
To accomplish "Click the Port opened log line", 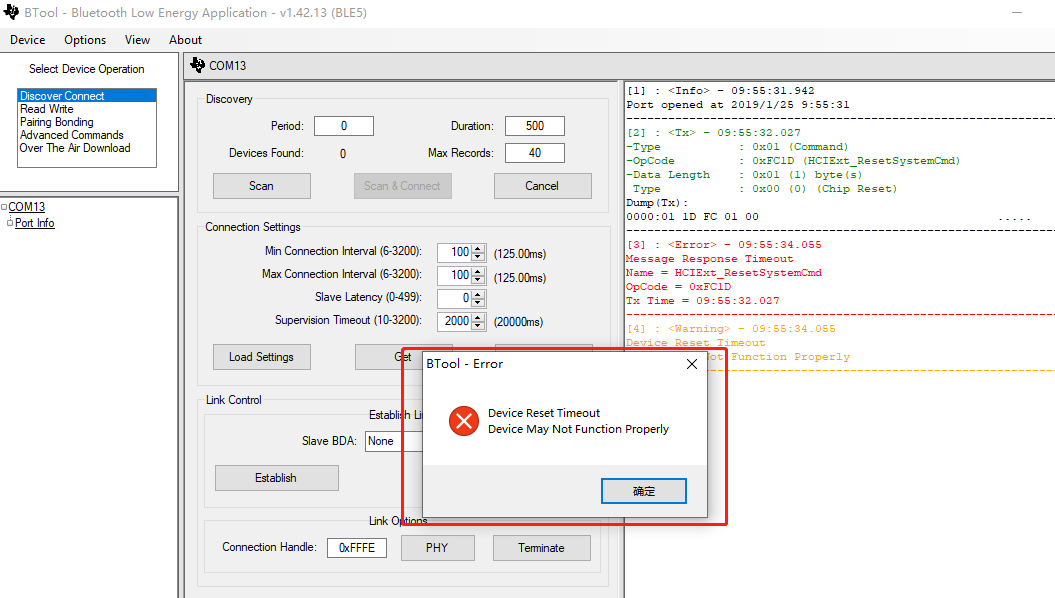I will (x=738, y=105).
